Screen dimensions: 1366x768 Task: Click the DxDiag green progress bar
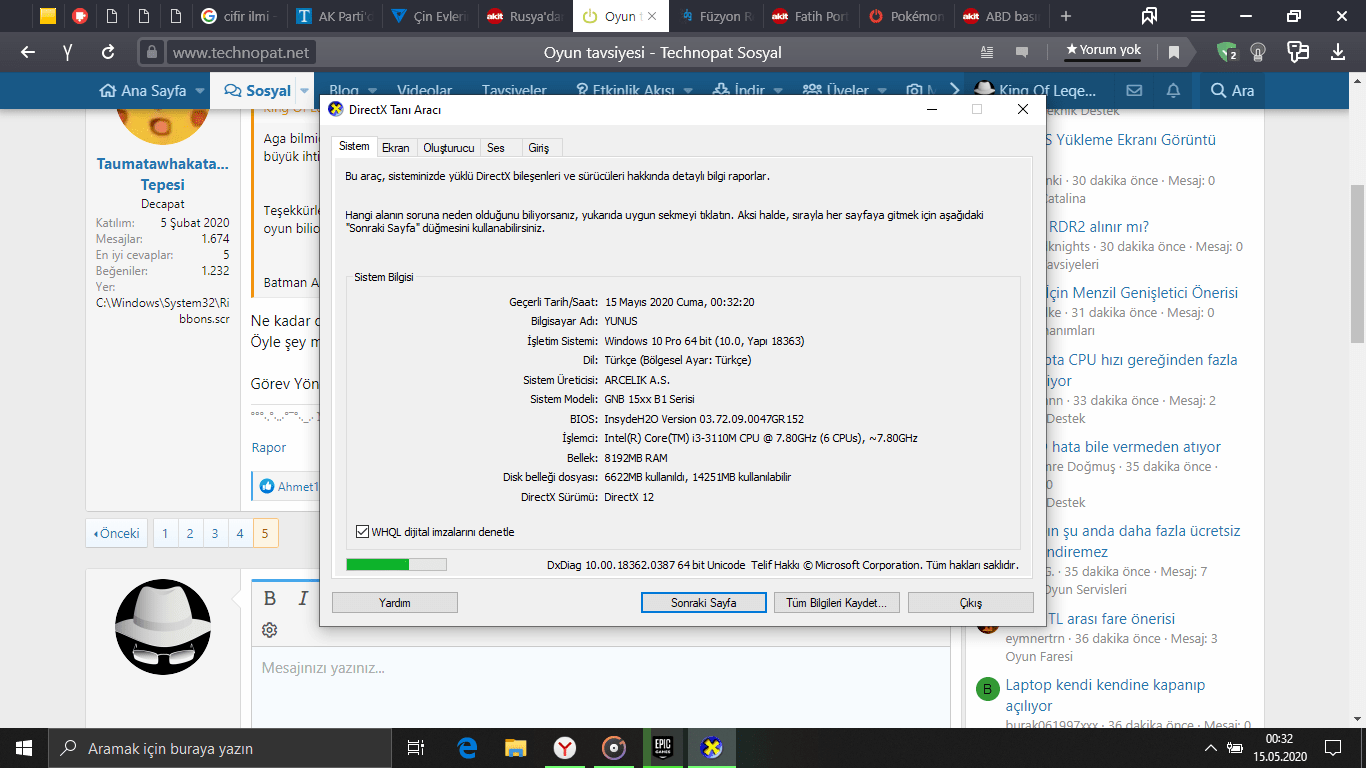point(396,565)
